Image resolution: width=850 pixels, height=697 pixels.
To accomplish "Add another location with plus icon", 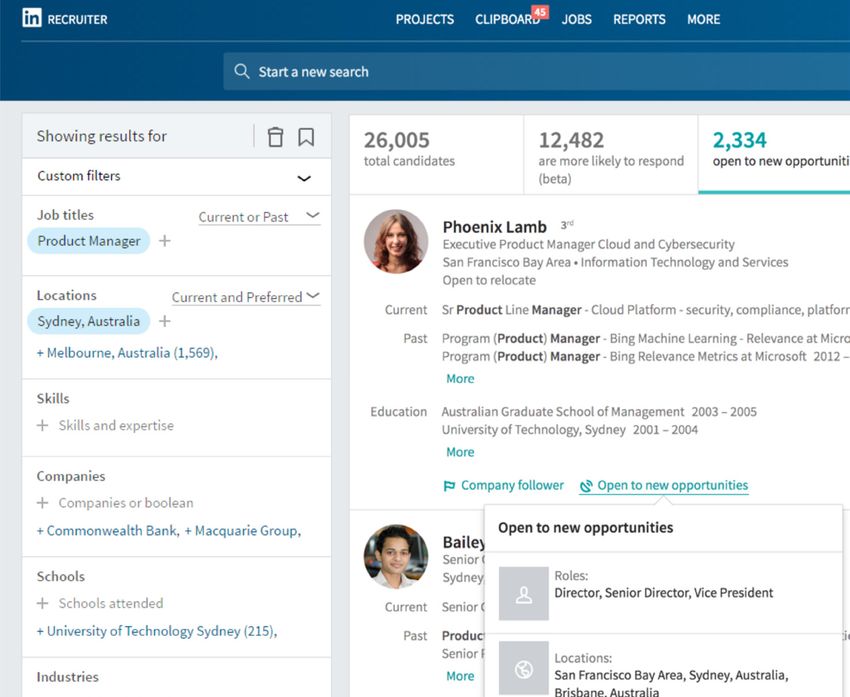I will pos(165,321).
